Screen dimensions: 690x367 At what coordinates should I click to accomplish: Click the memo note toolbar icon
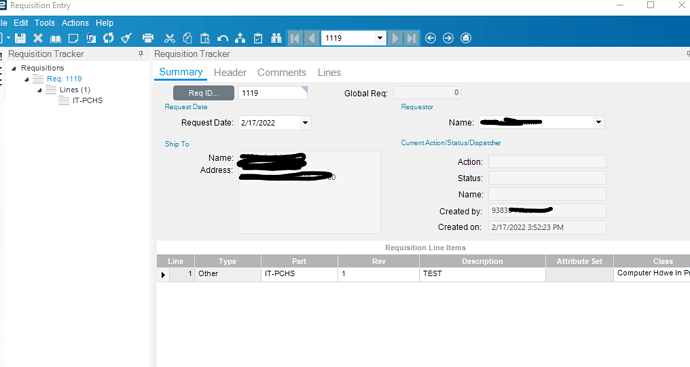pos(73,38)
